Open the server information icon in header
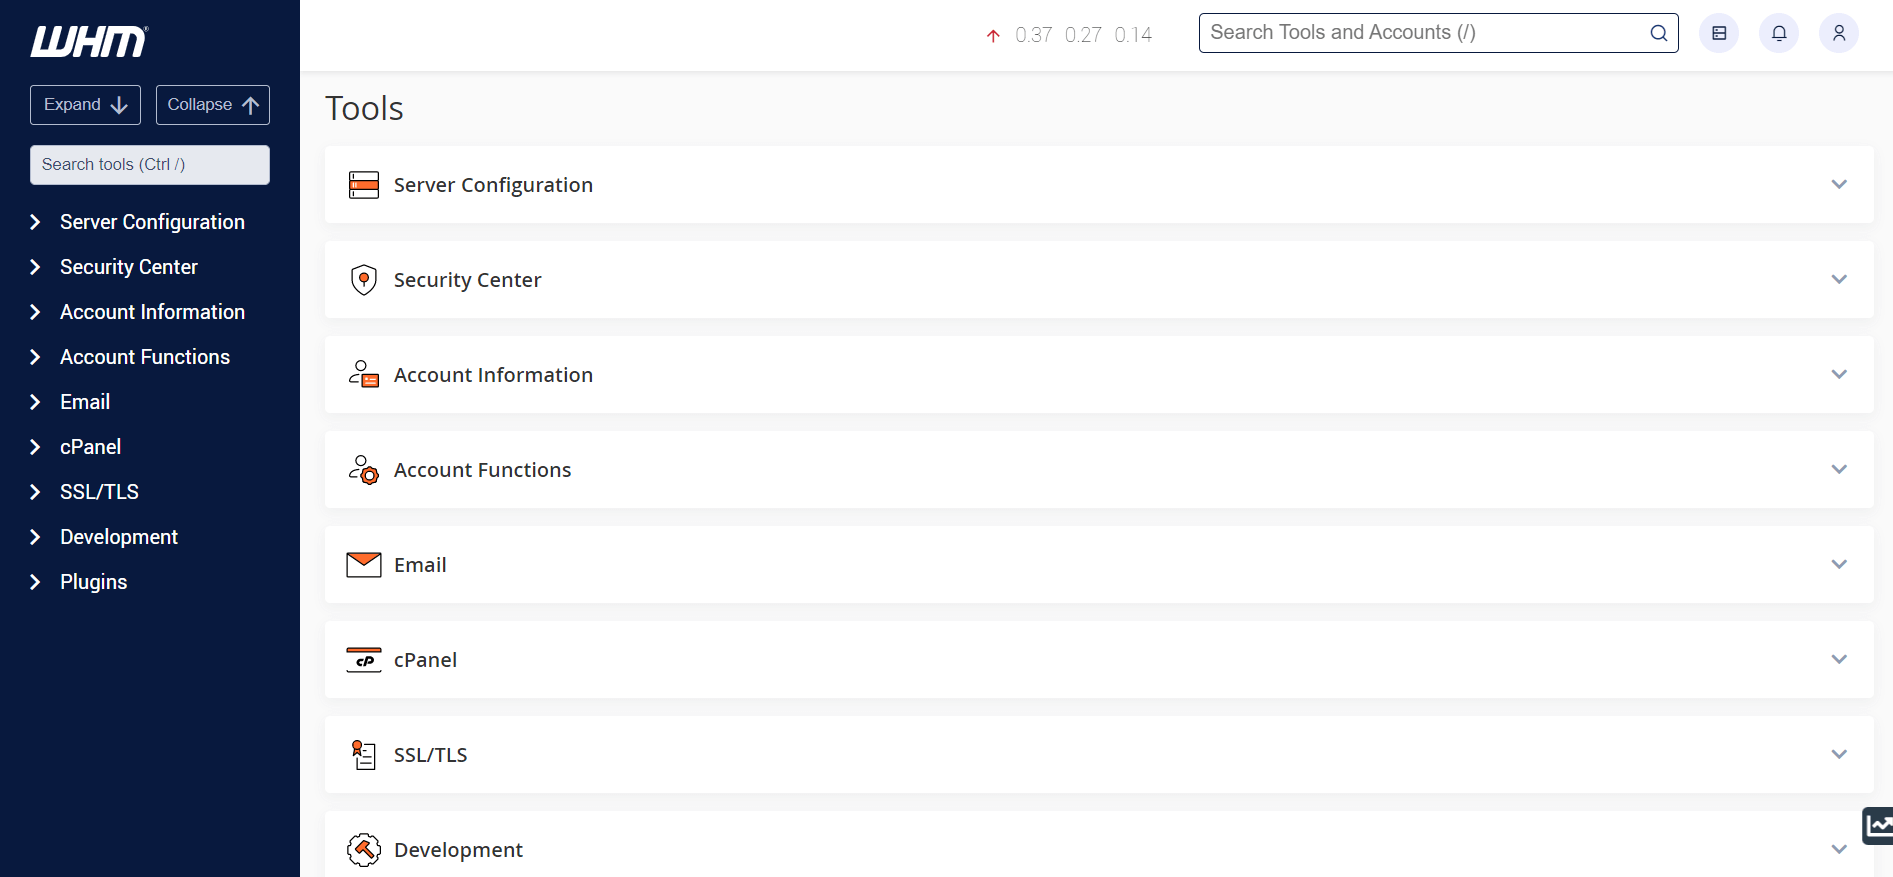 tap(1719, 33)
